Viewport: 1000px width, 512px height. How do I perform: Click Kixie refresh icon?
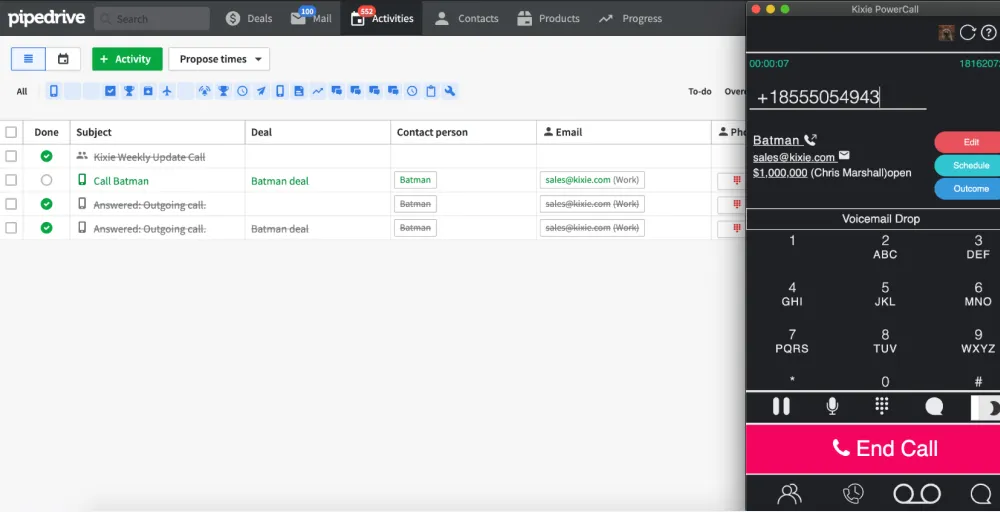point(967,33)
